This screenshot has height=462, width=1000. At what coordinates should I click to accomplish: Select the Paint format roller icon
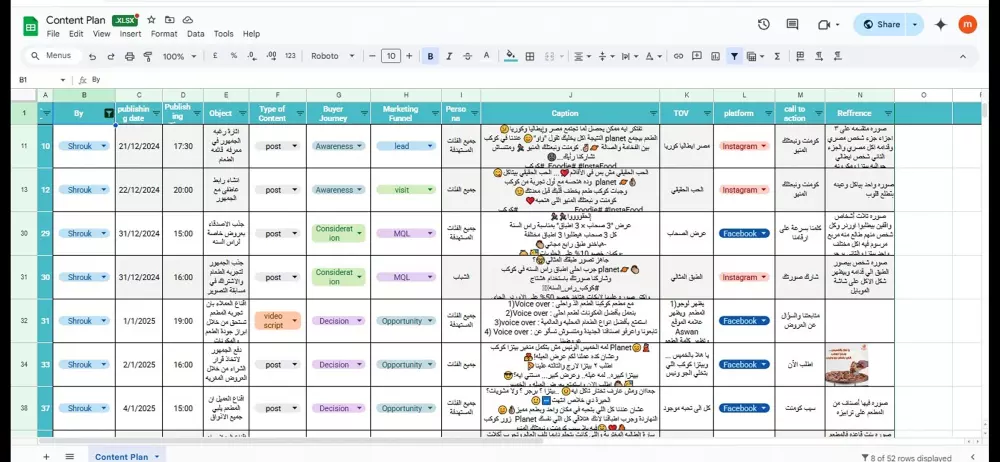click(x=148, y=57)
